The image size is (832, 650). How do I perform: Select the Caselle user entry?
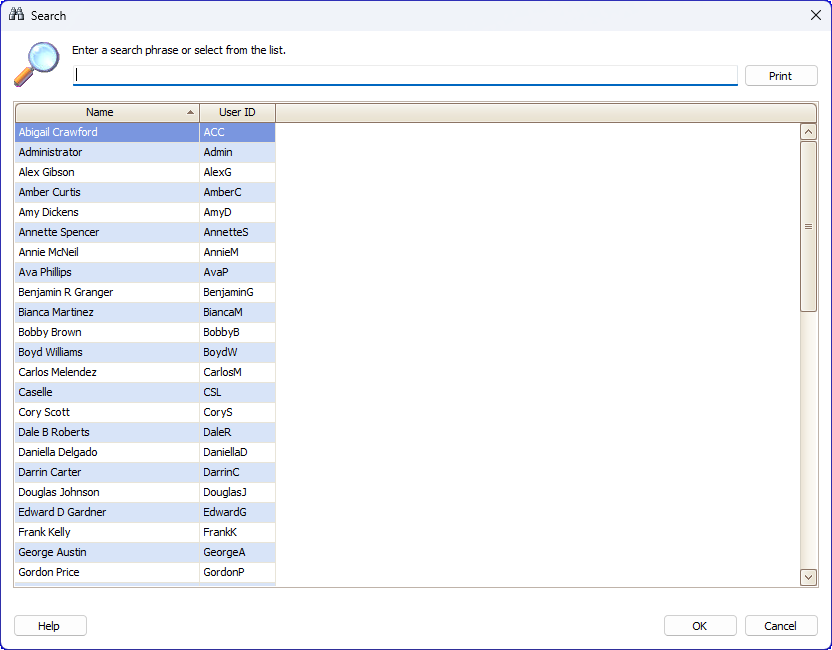coord(145,392)
